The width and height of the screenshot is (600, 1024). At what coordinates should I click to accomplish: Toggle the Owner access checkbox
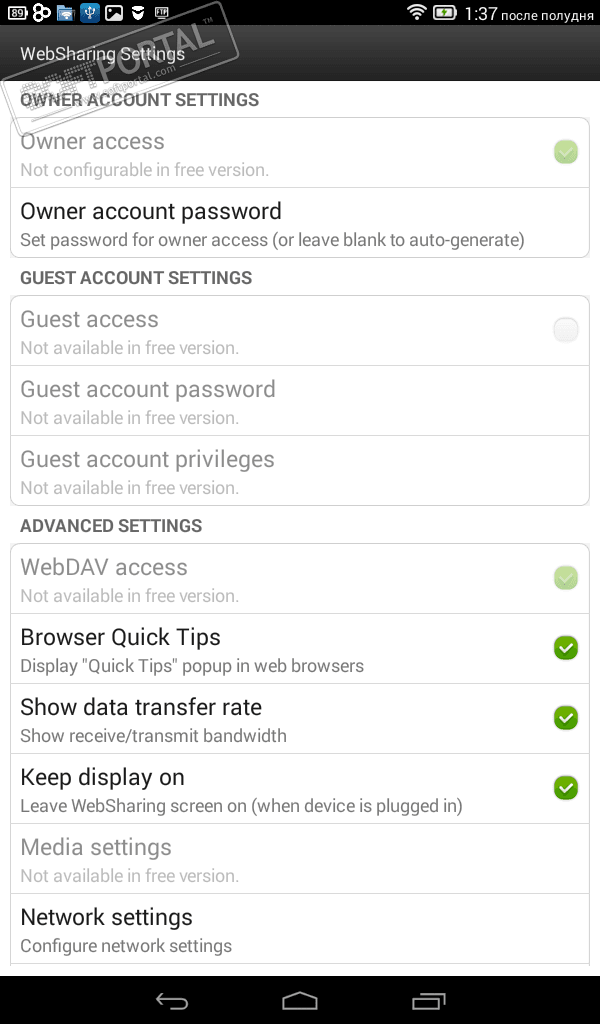tap(566, 152)
